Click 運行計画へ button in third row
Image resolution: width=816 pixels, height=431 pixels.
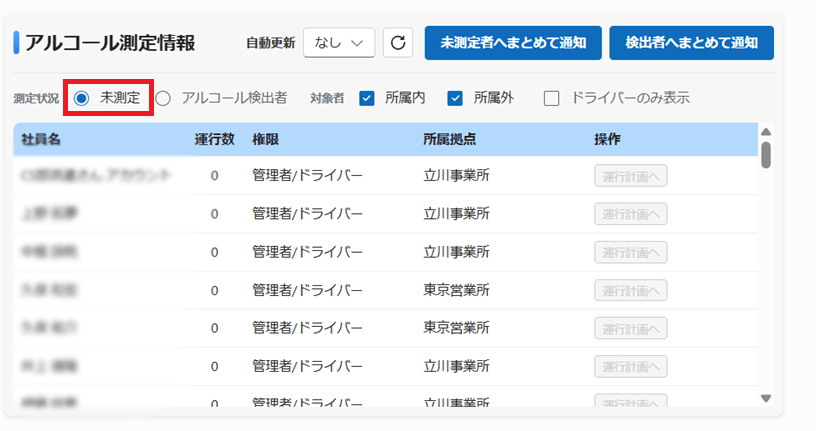[631, 252]
